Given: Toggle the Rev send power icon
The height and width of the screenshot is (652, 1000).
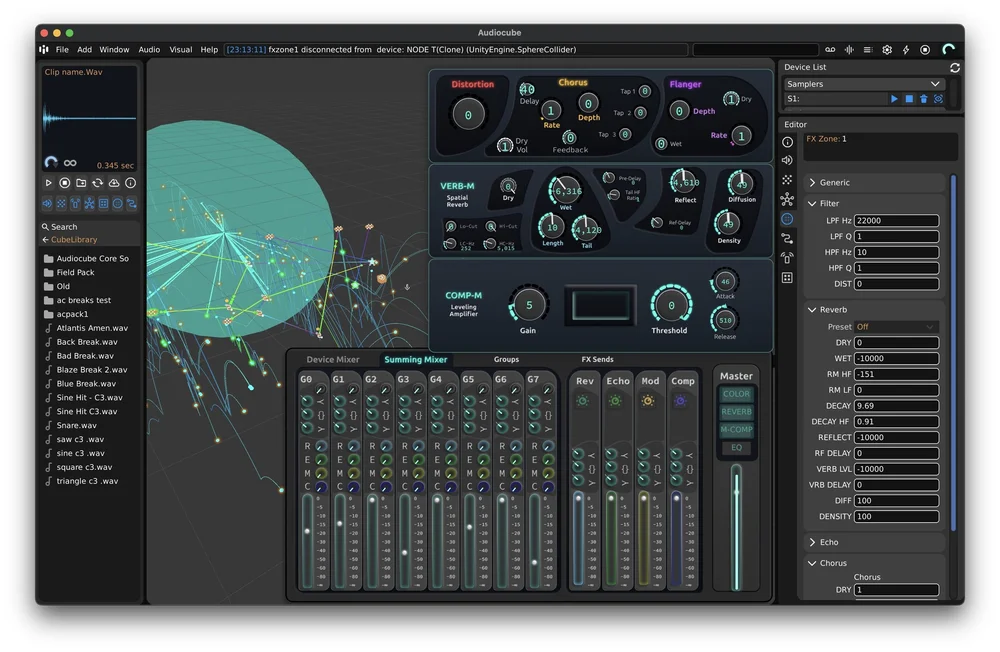Looking at the screenshot, I should pos(583,401).
